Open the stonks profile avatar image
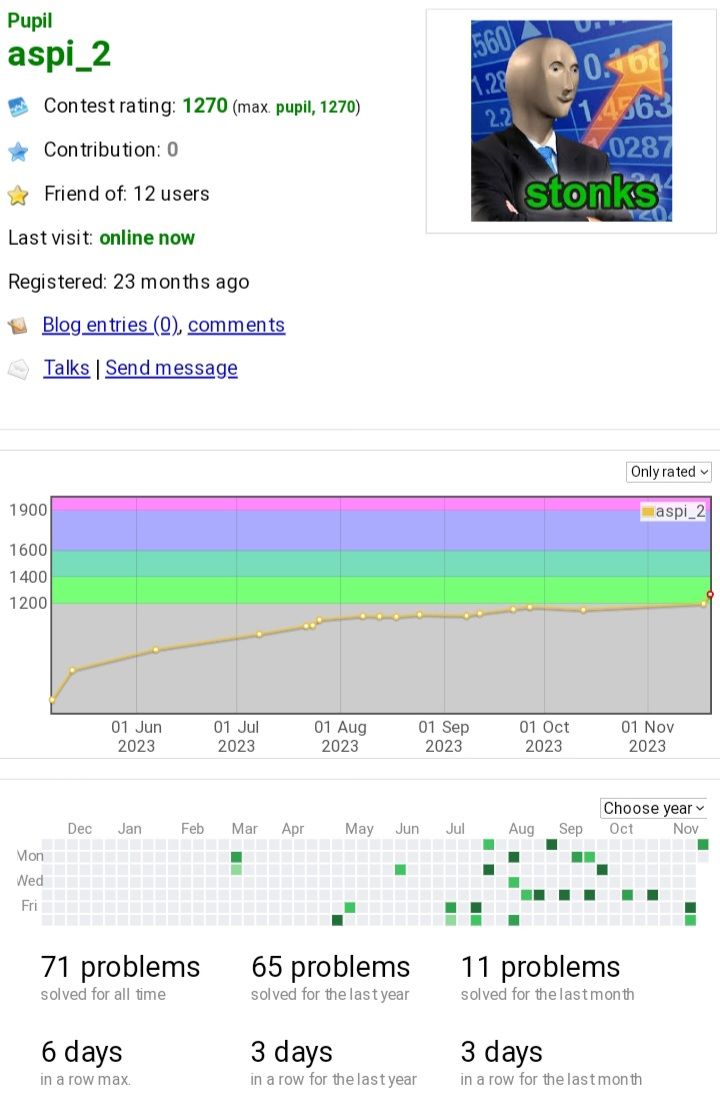The image size is (720, 1111). tap(571, 120)
